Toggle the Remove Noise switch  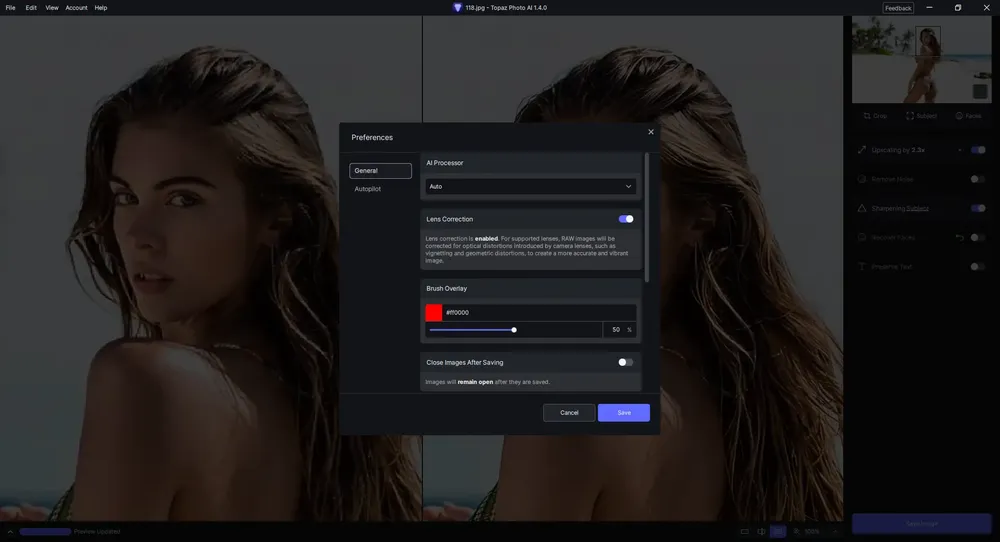point(978,179)
